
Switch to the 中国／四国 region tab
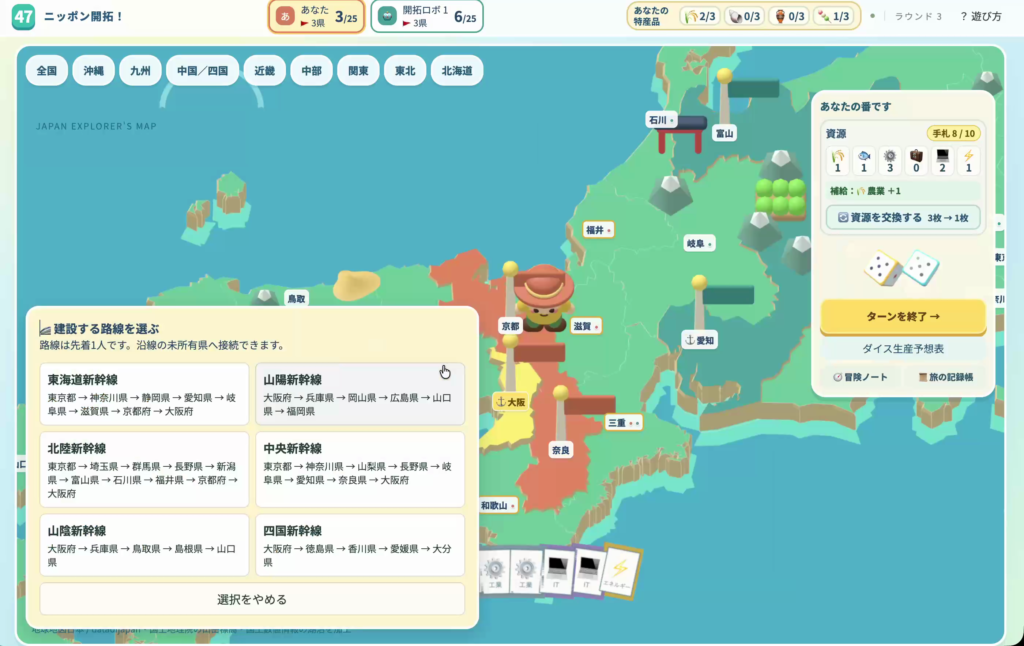coord(202,71)
